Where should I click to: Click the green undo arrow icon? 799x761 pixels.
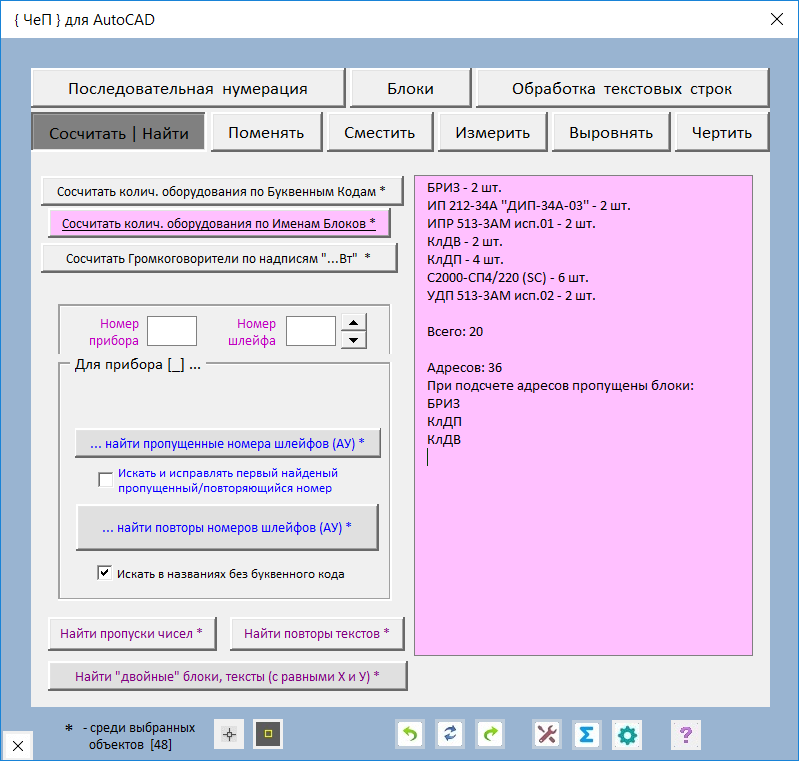coord(410,735)
